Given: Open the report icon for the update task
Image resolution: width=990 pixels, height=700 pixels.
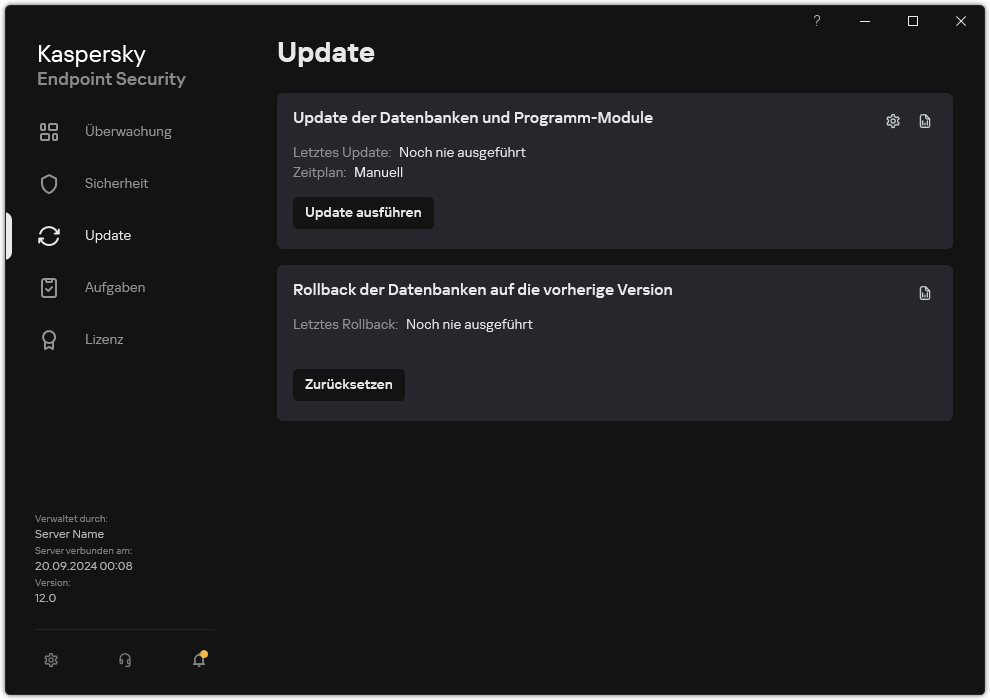Looking at the screenshot, I should 924,120.
